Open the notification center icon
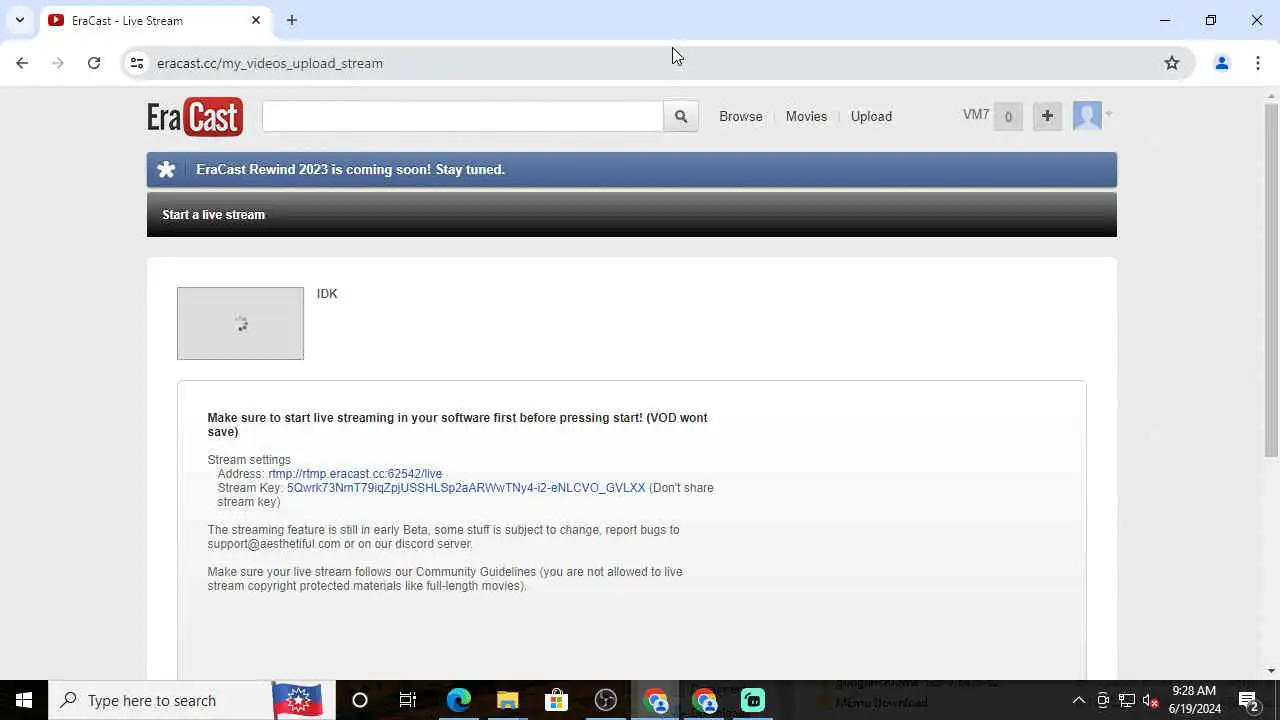 (1249, 700)
